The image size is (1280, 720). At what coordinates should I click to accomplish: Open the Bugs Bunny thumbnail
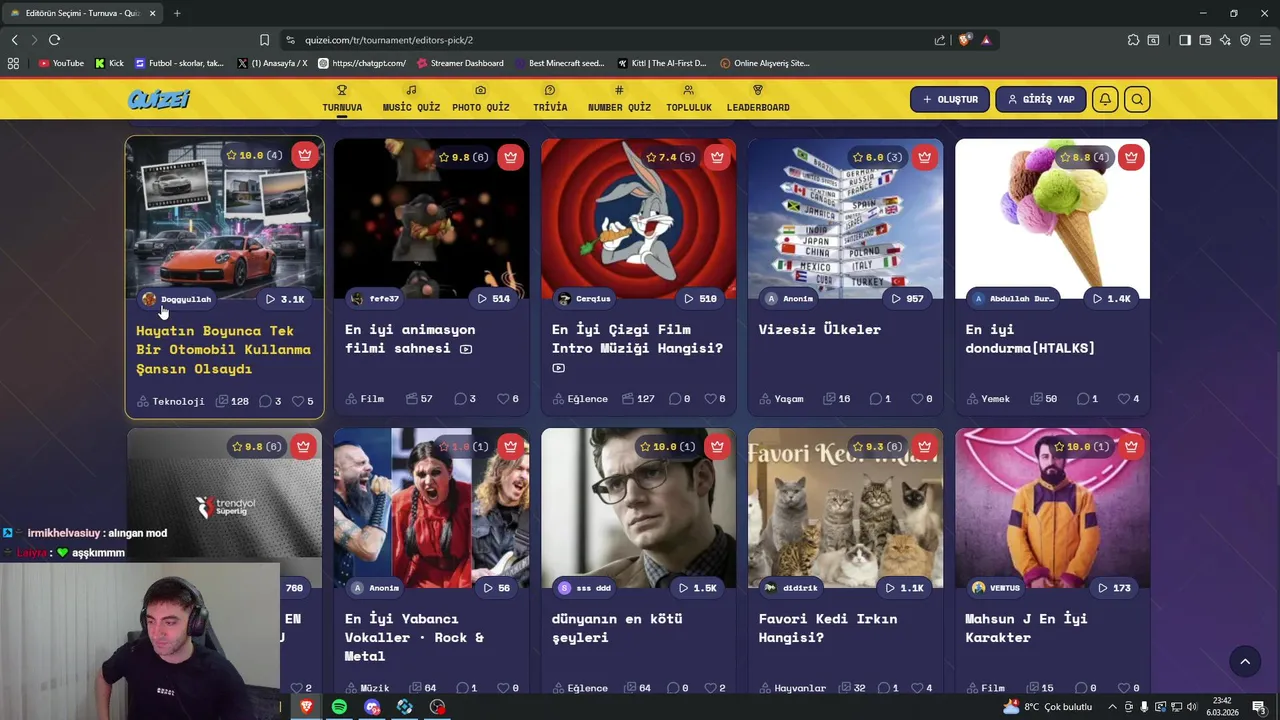[x=638, y=218]
